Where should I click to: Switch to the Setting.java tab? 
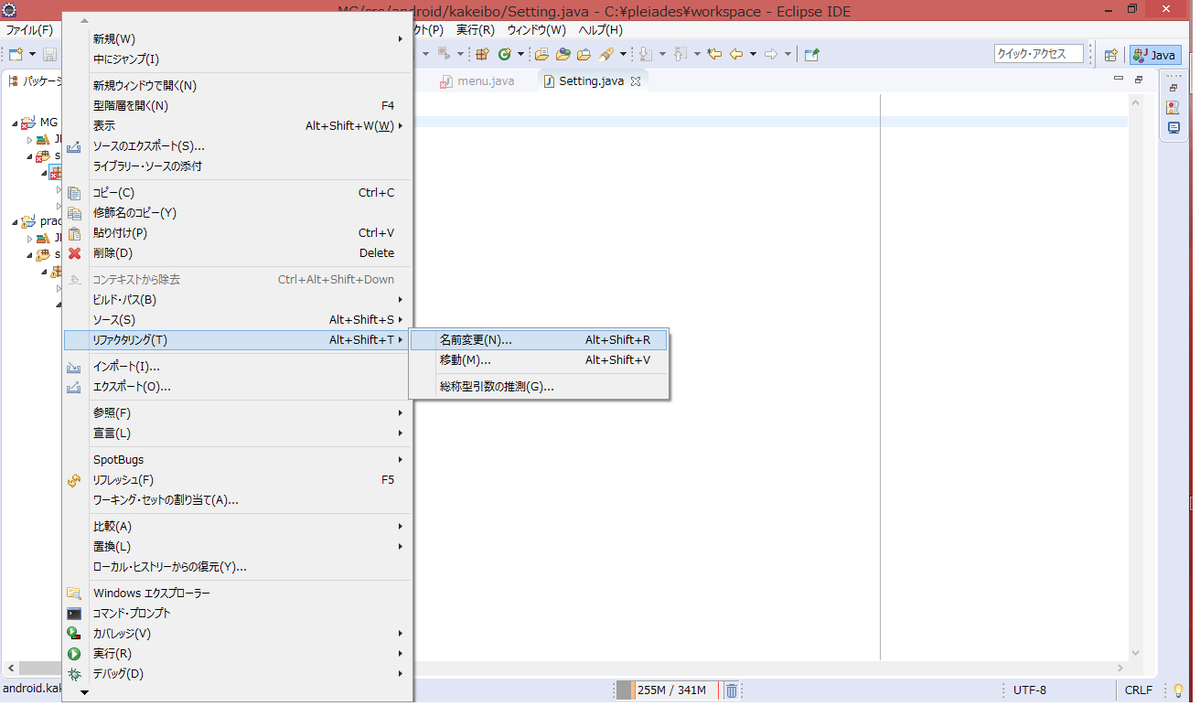pos(591,81)
